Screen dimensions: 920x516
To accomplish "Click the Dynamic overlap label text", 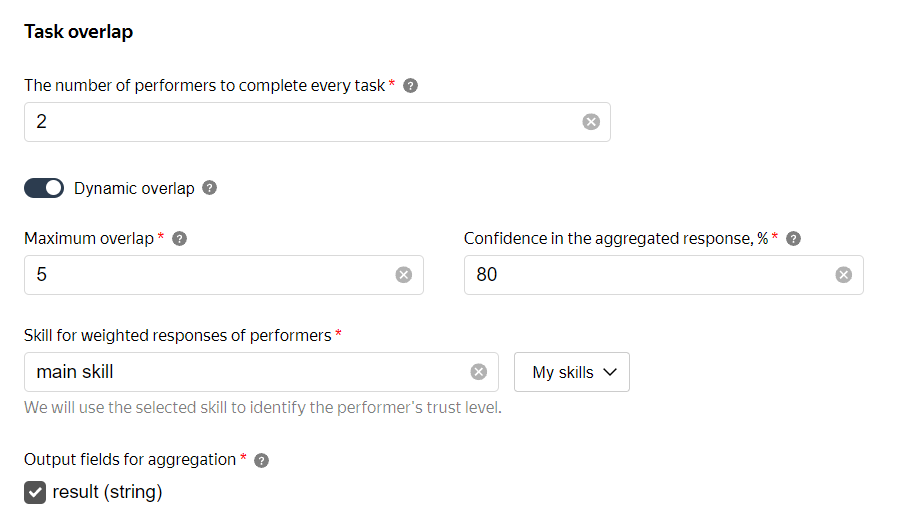I will pyautogui.click(x=134, y=188).
